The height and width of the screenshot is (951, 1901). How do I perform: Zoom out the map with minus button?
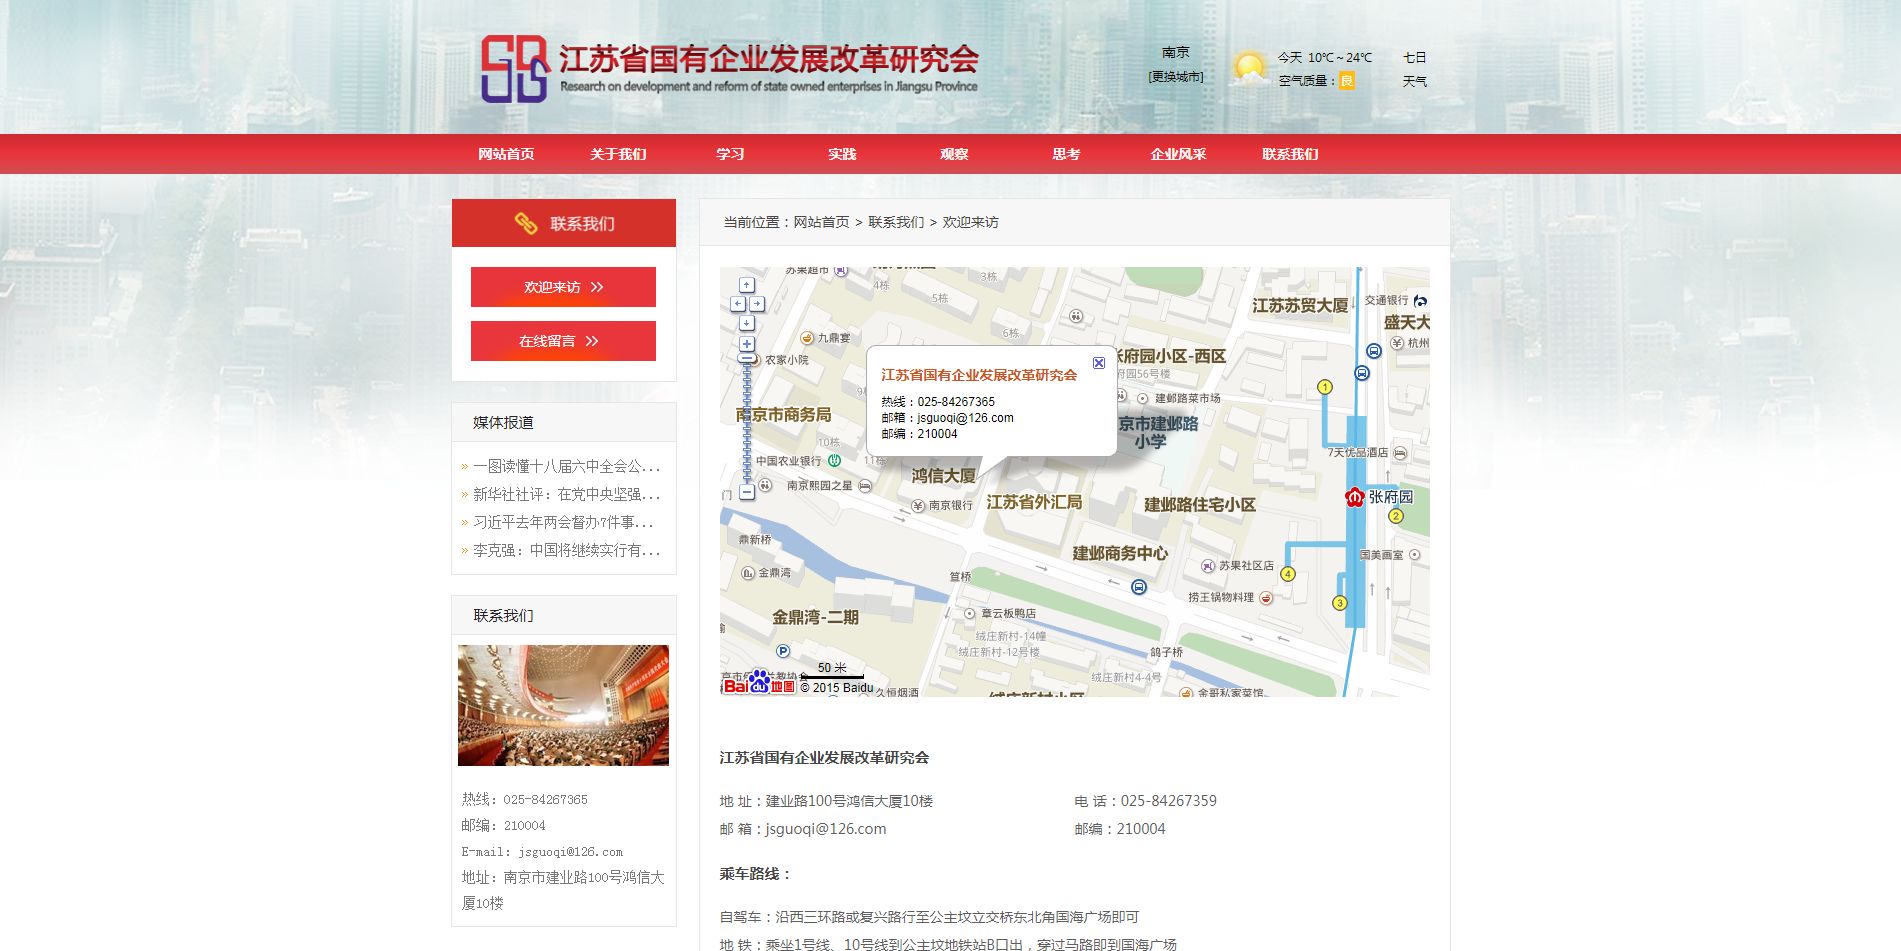click(747, 492)
